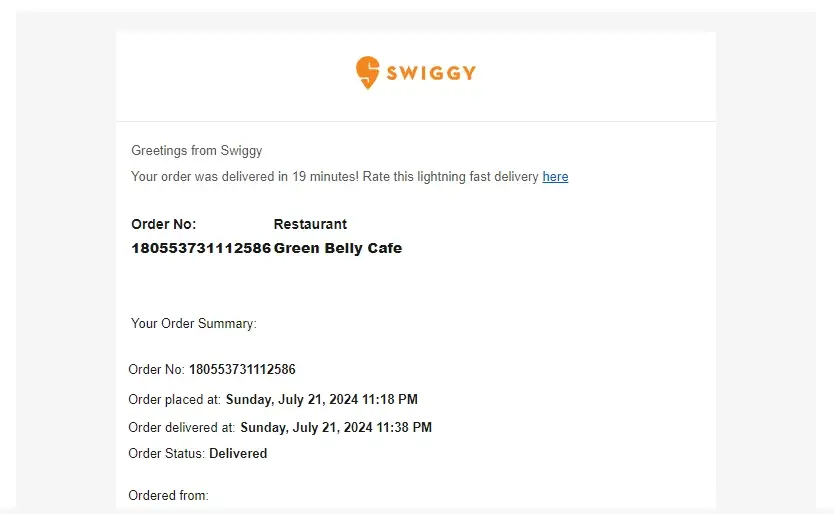Click the 'Order Status:' label
Screen dimensions: 834x514
click(167, 454)
